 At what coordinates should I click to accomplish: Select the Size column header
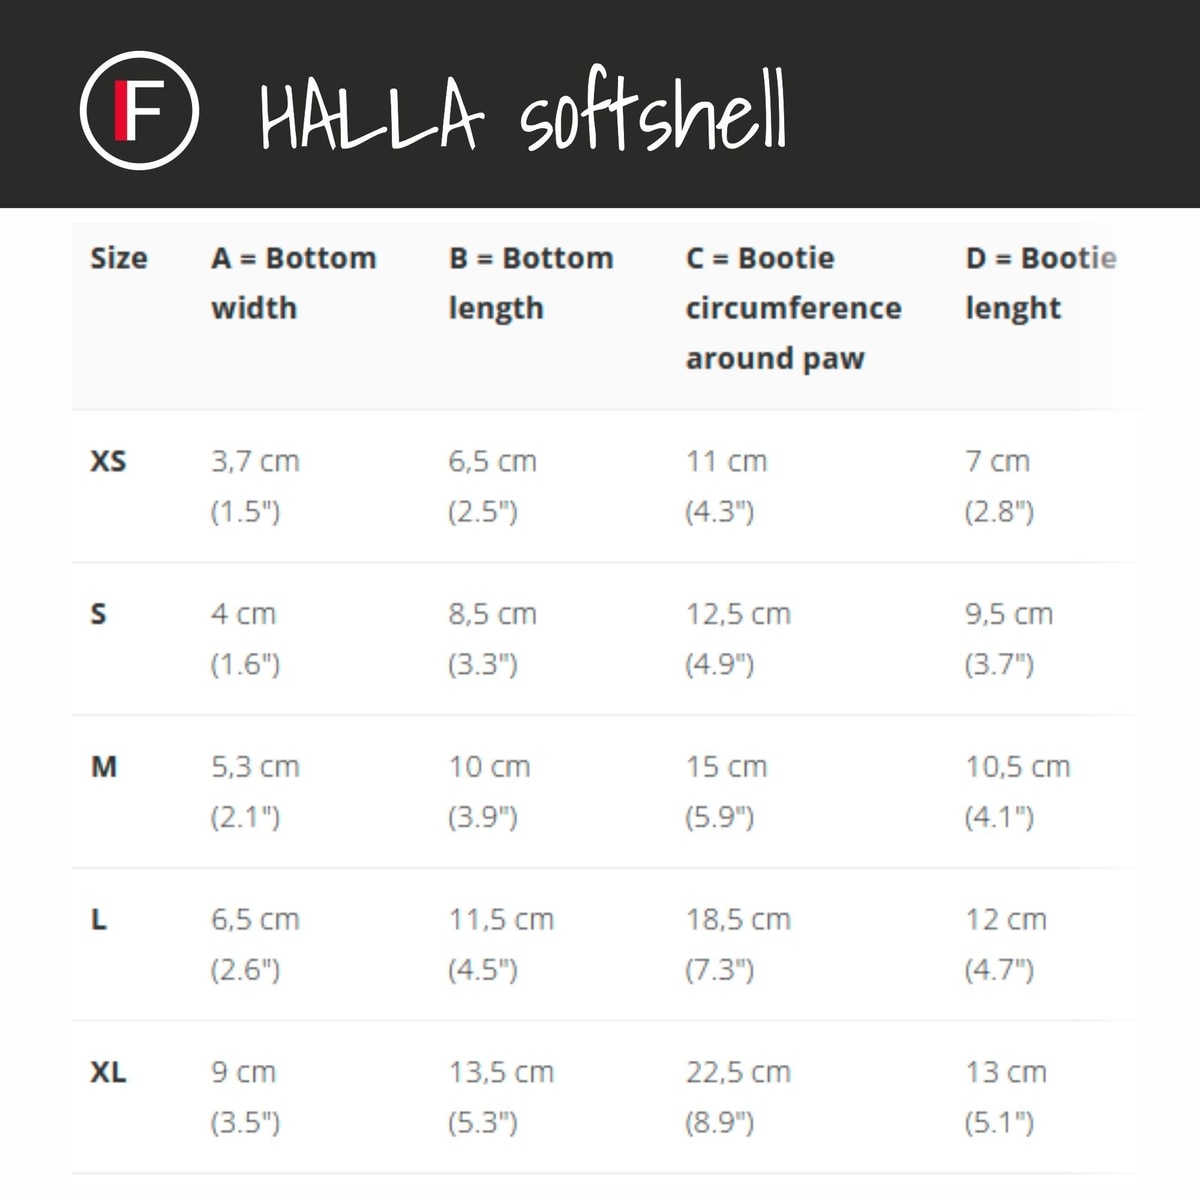(119, 258)
